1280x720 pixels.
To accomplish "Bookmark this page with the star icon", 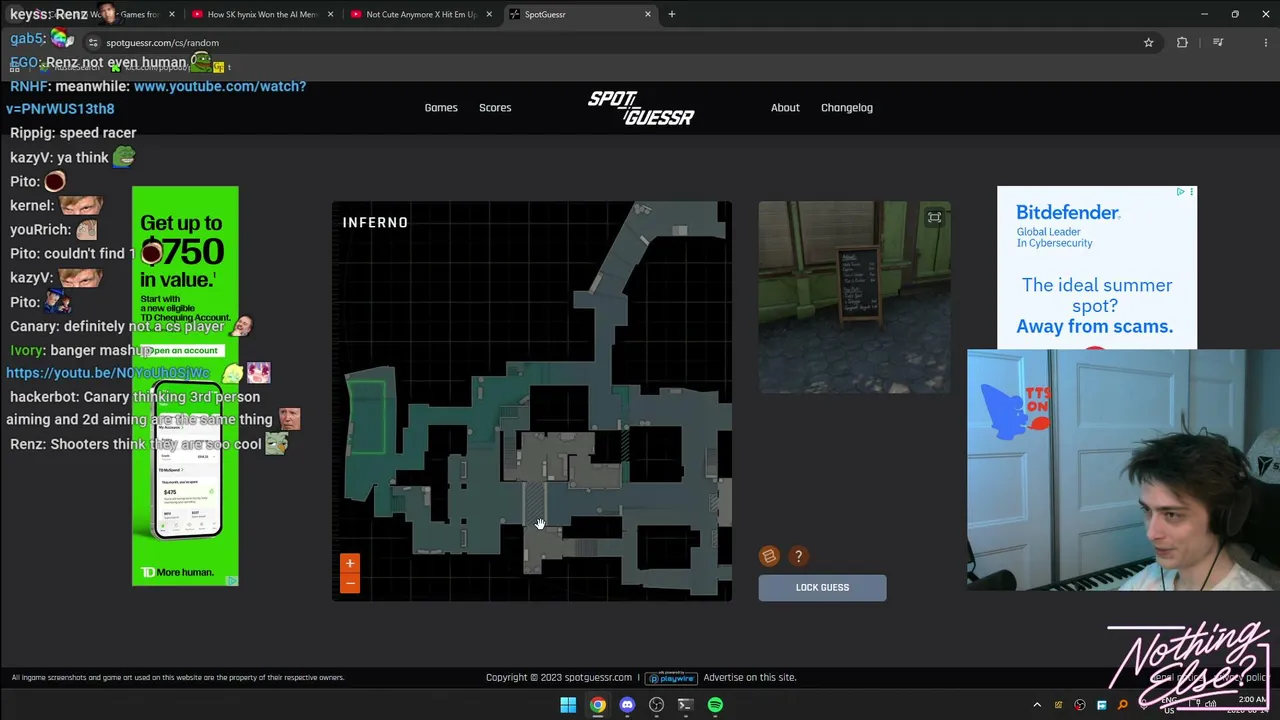I will 1149,43.
